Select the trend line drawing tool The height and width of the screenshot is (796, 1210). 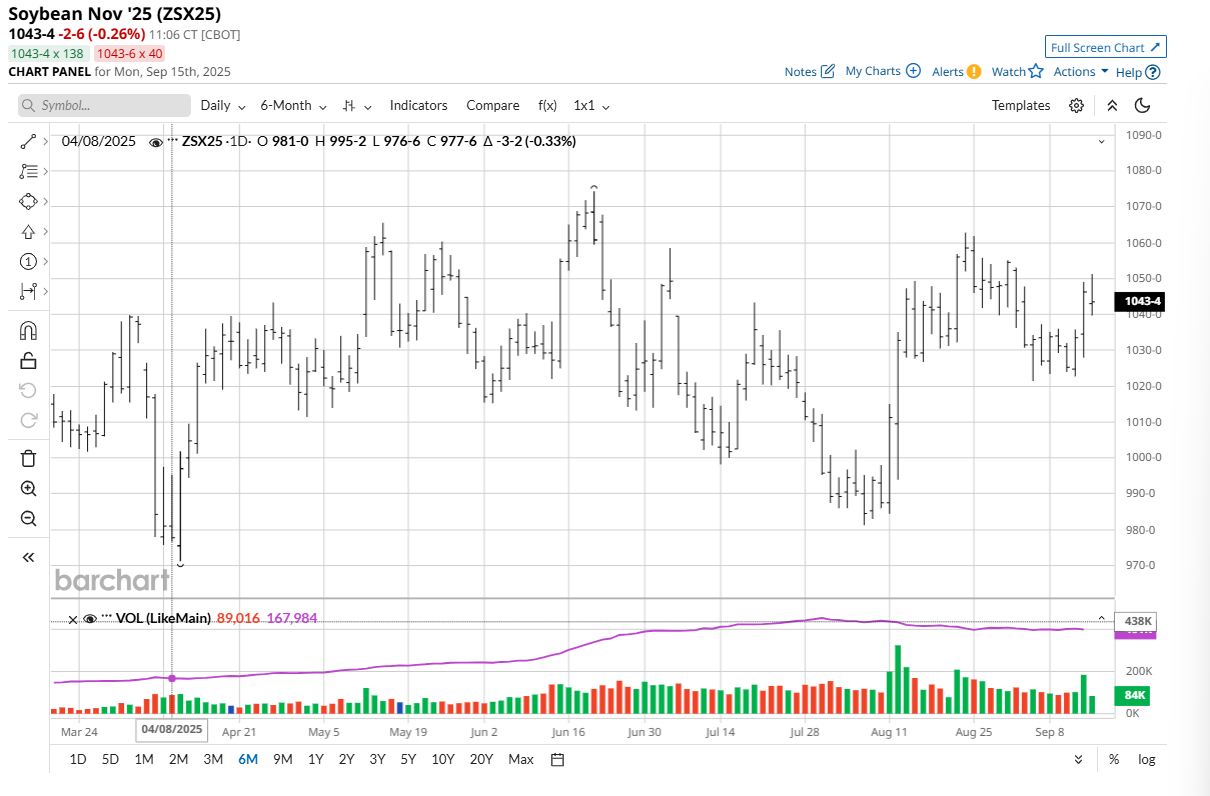click(28, 143)
